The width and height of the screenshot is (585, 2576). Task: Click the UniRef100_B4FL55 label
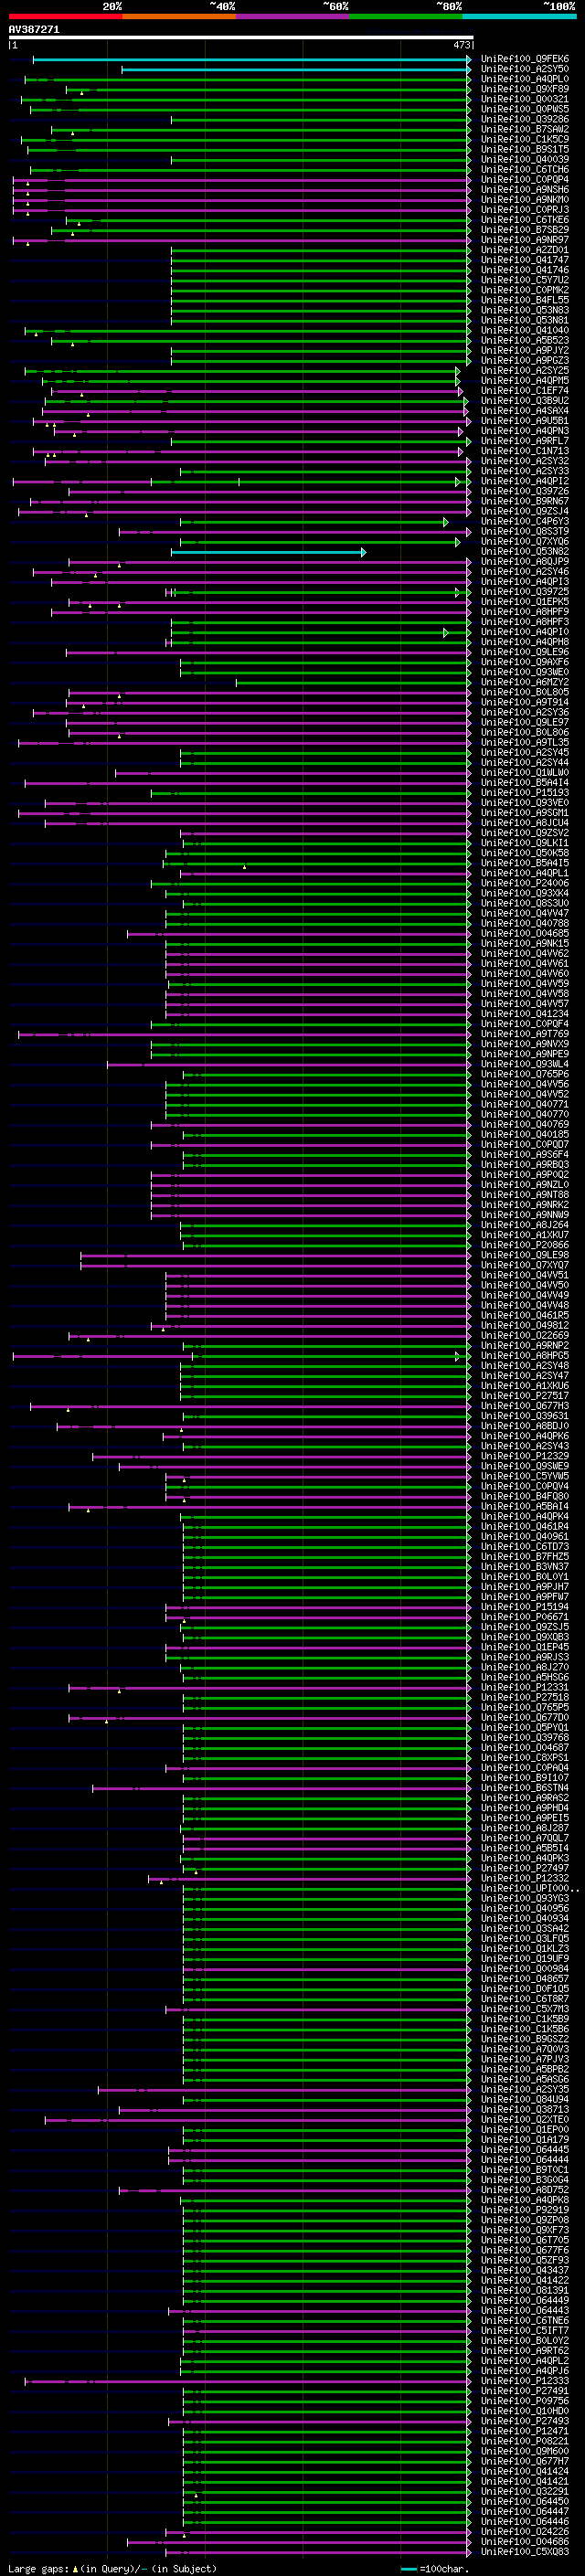(x=525, y=300)
